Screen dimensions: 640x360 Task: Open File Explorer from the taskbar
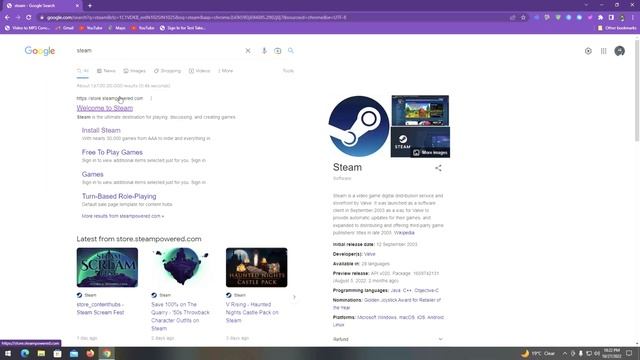coord(41,353)
